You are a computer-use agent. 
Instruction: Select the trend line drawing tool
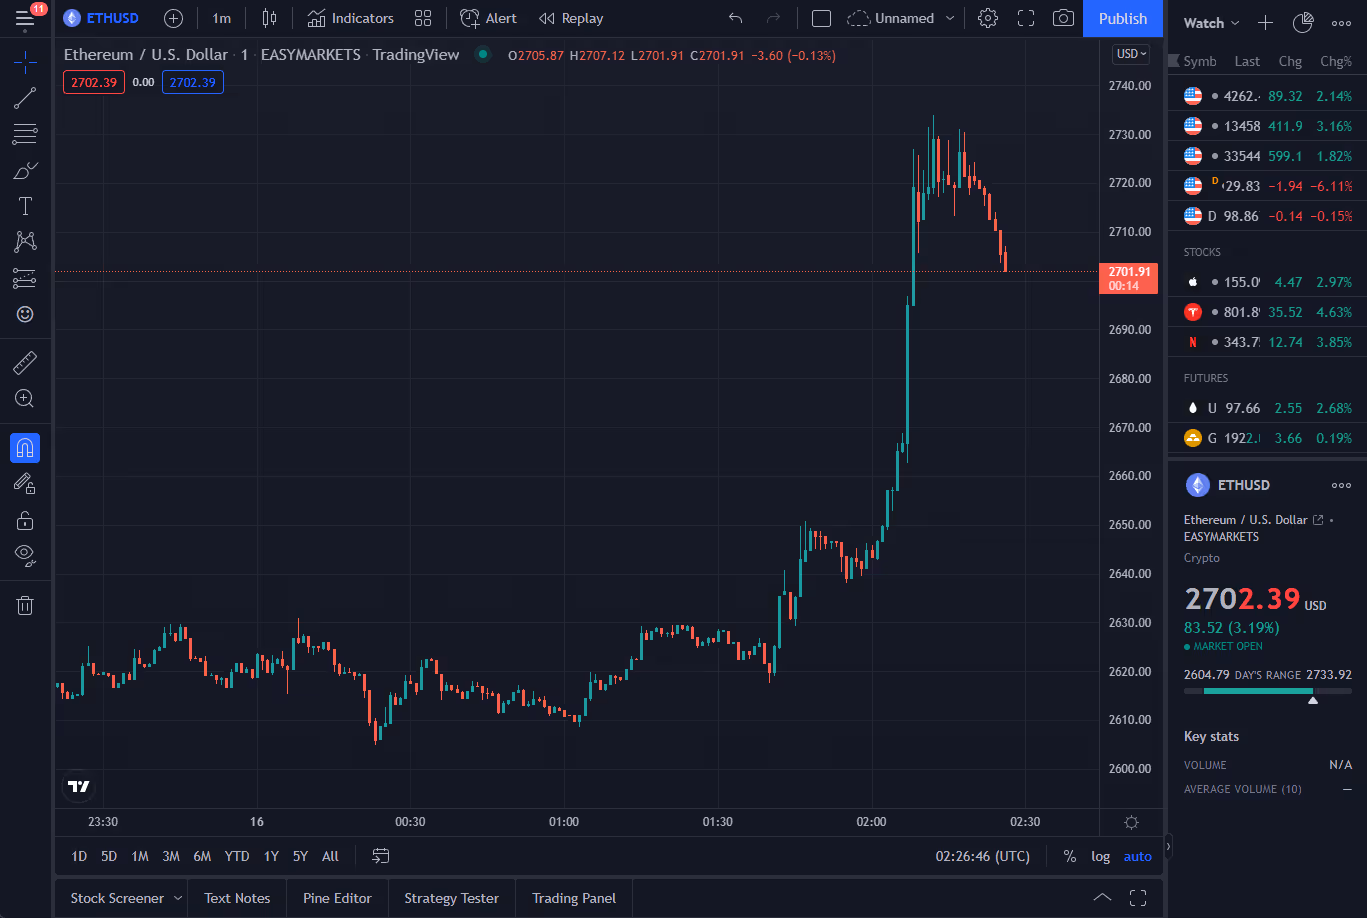pos(25,98)
